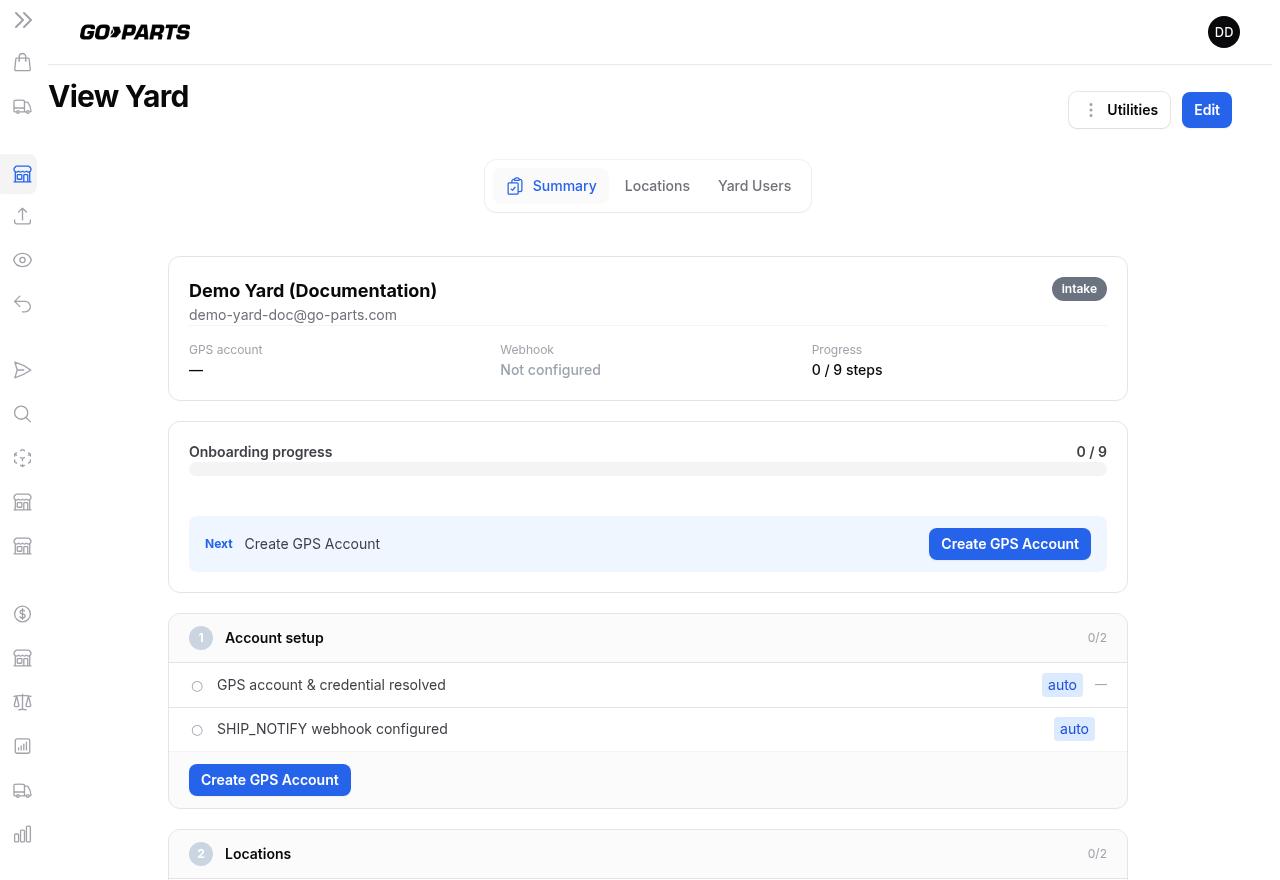Click the "0 / 9" onboarding counter
Image resolution: width=1280 pixels, height=880 pixels.
point(1092,452)
